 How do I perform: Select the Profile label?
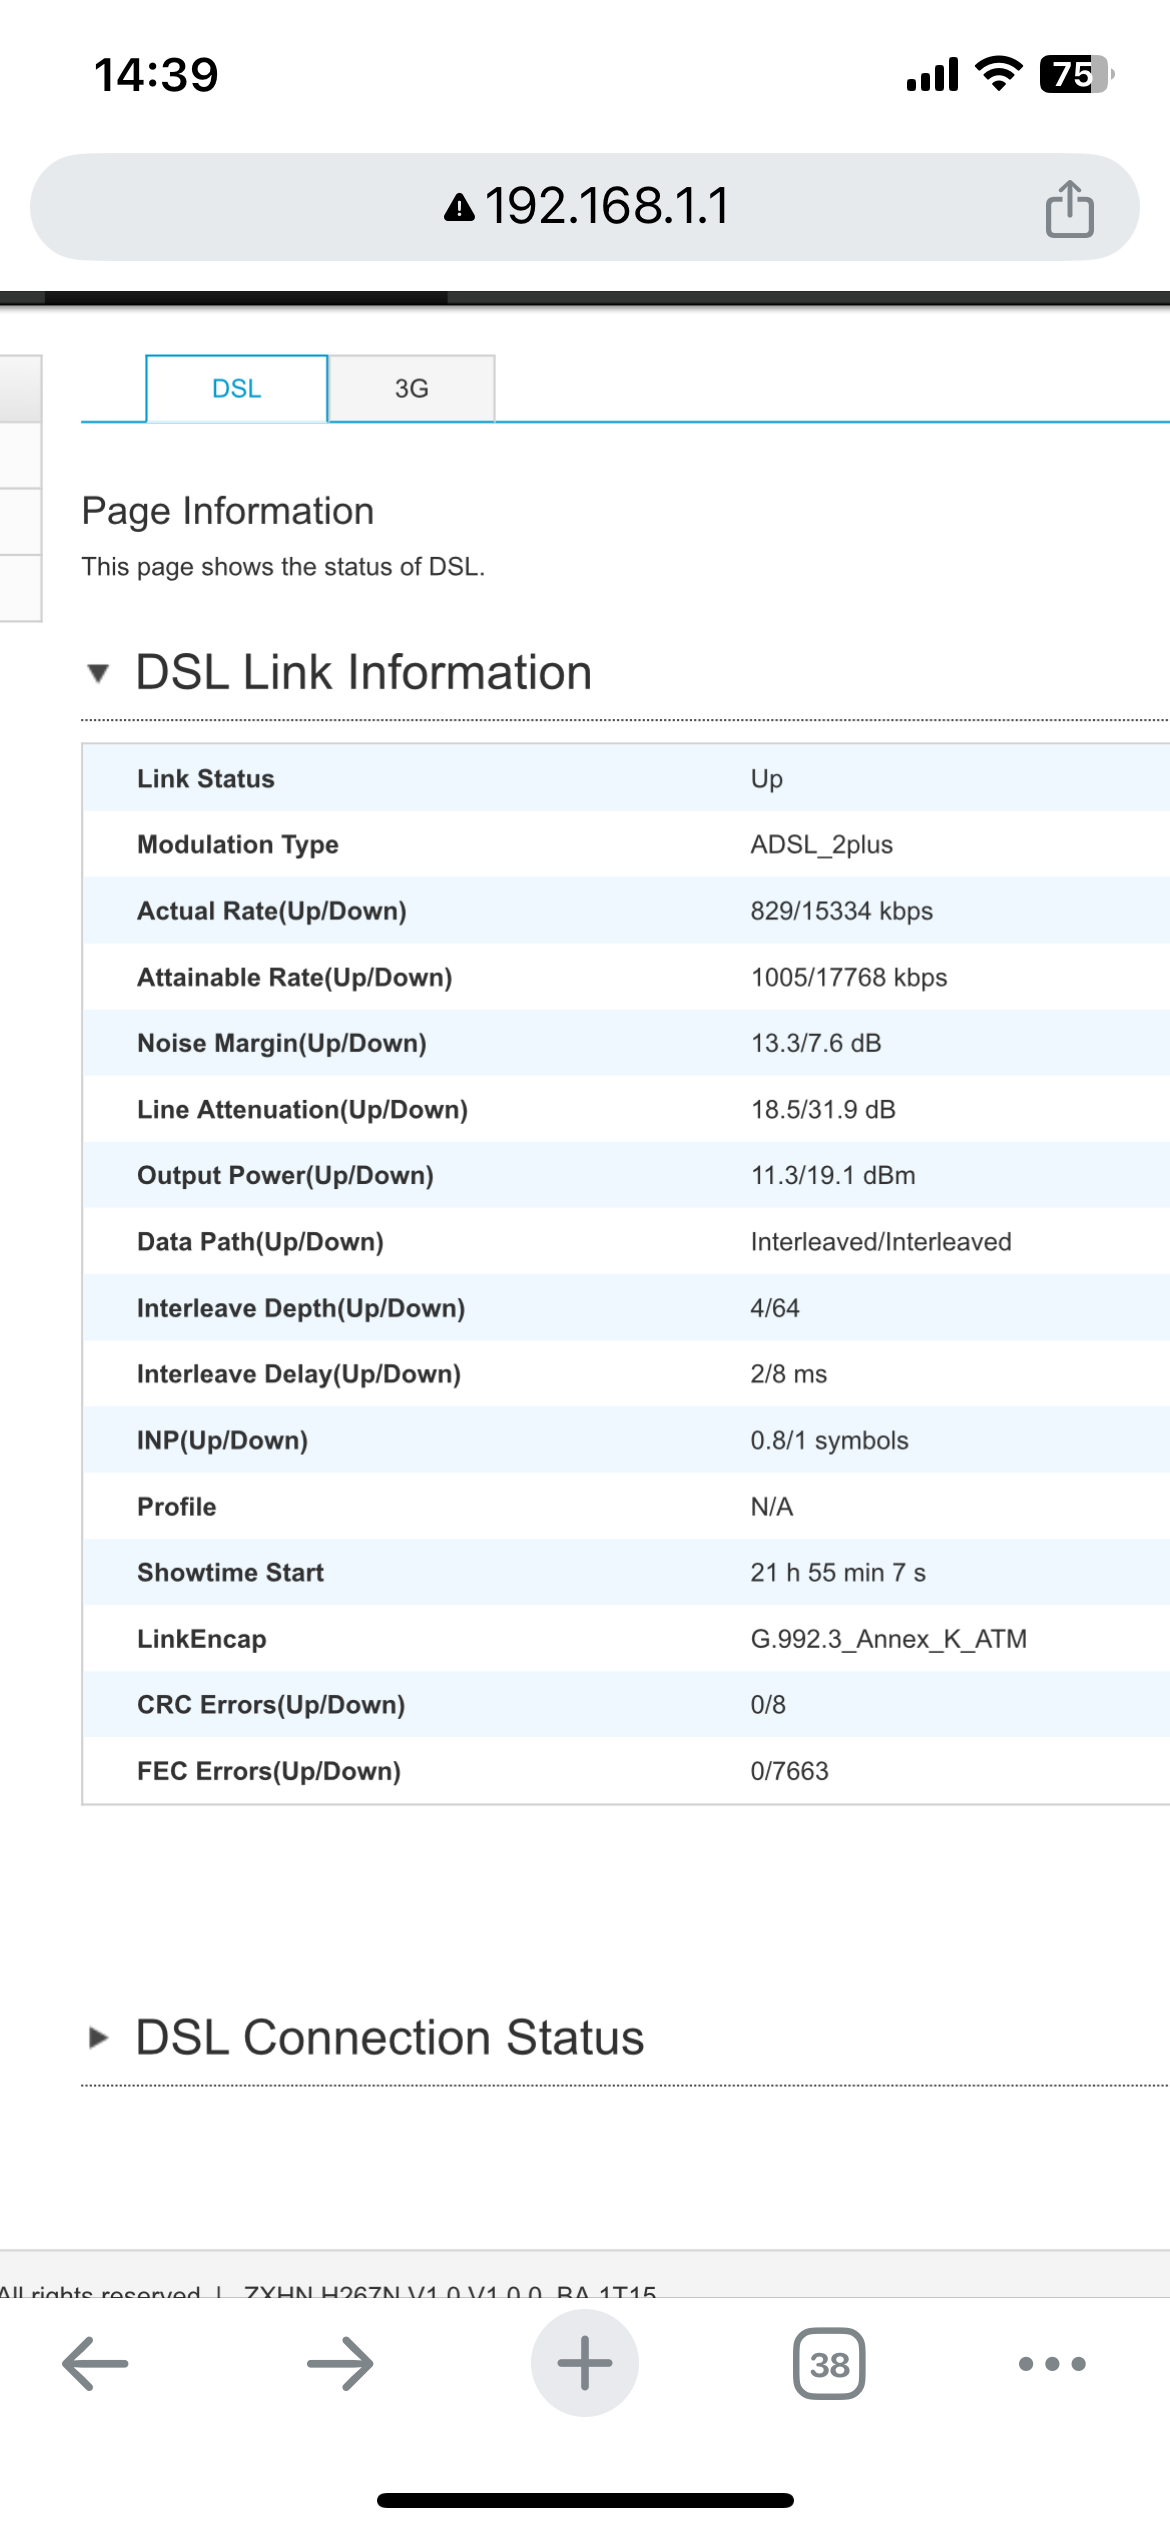pos(177,1506)
